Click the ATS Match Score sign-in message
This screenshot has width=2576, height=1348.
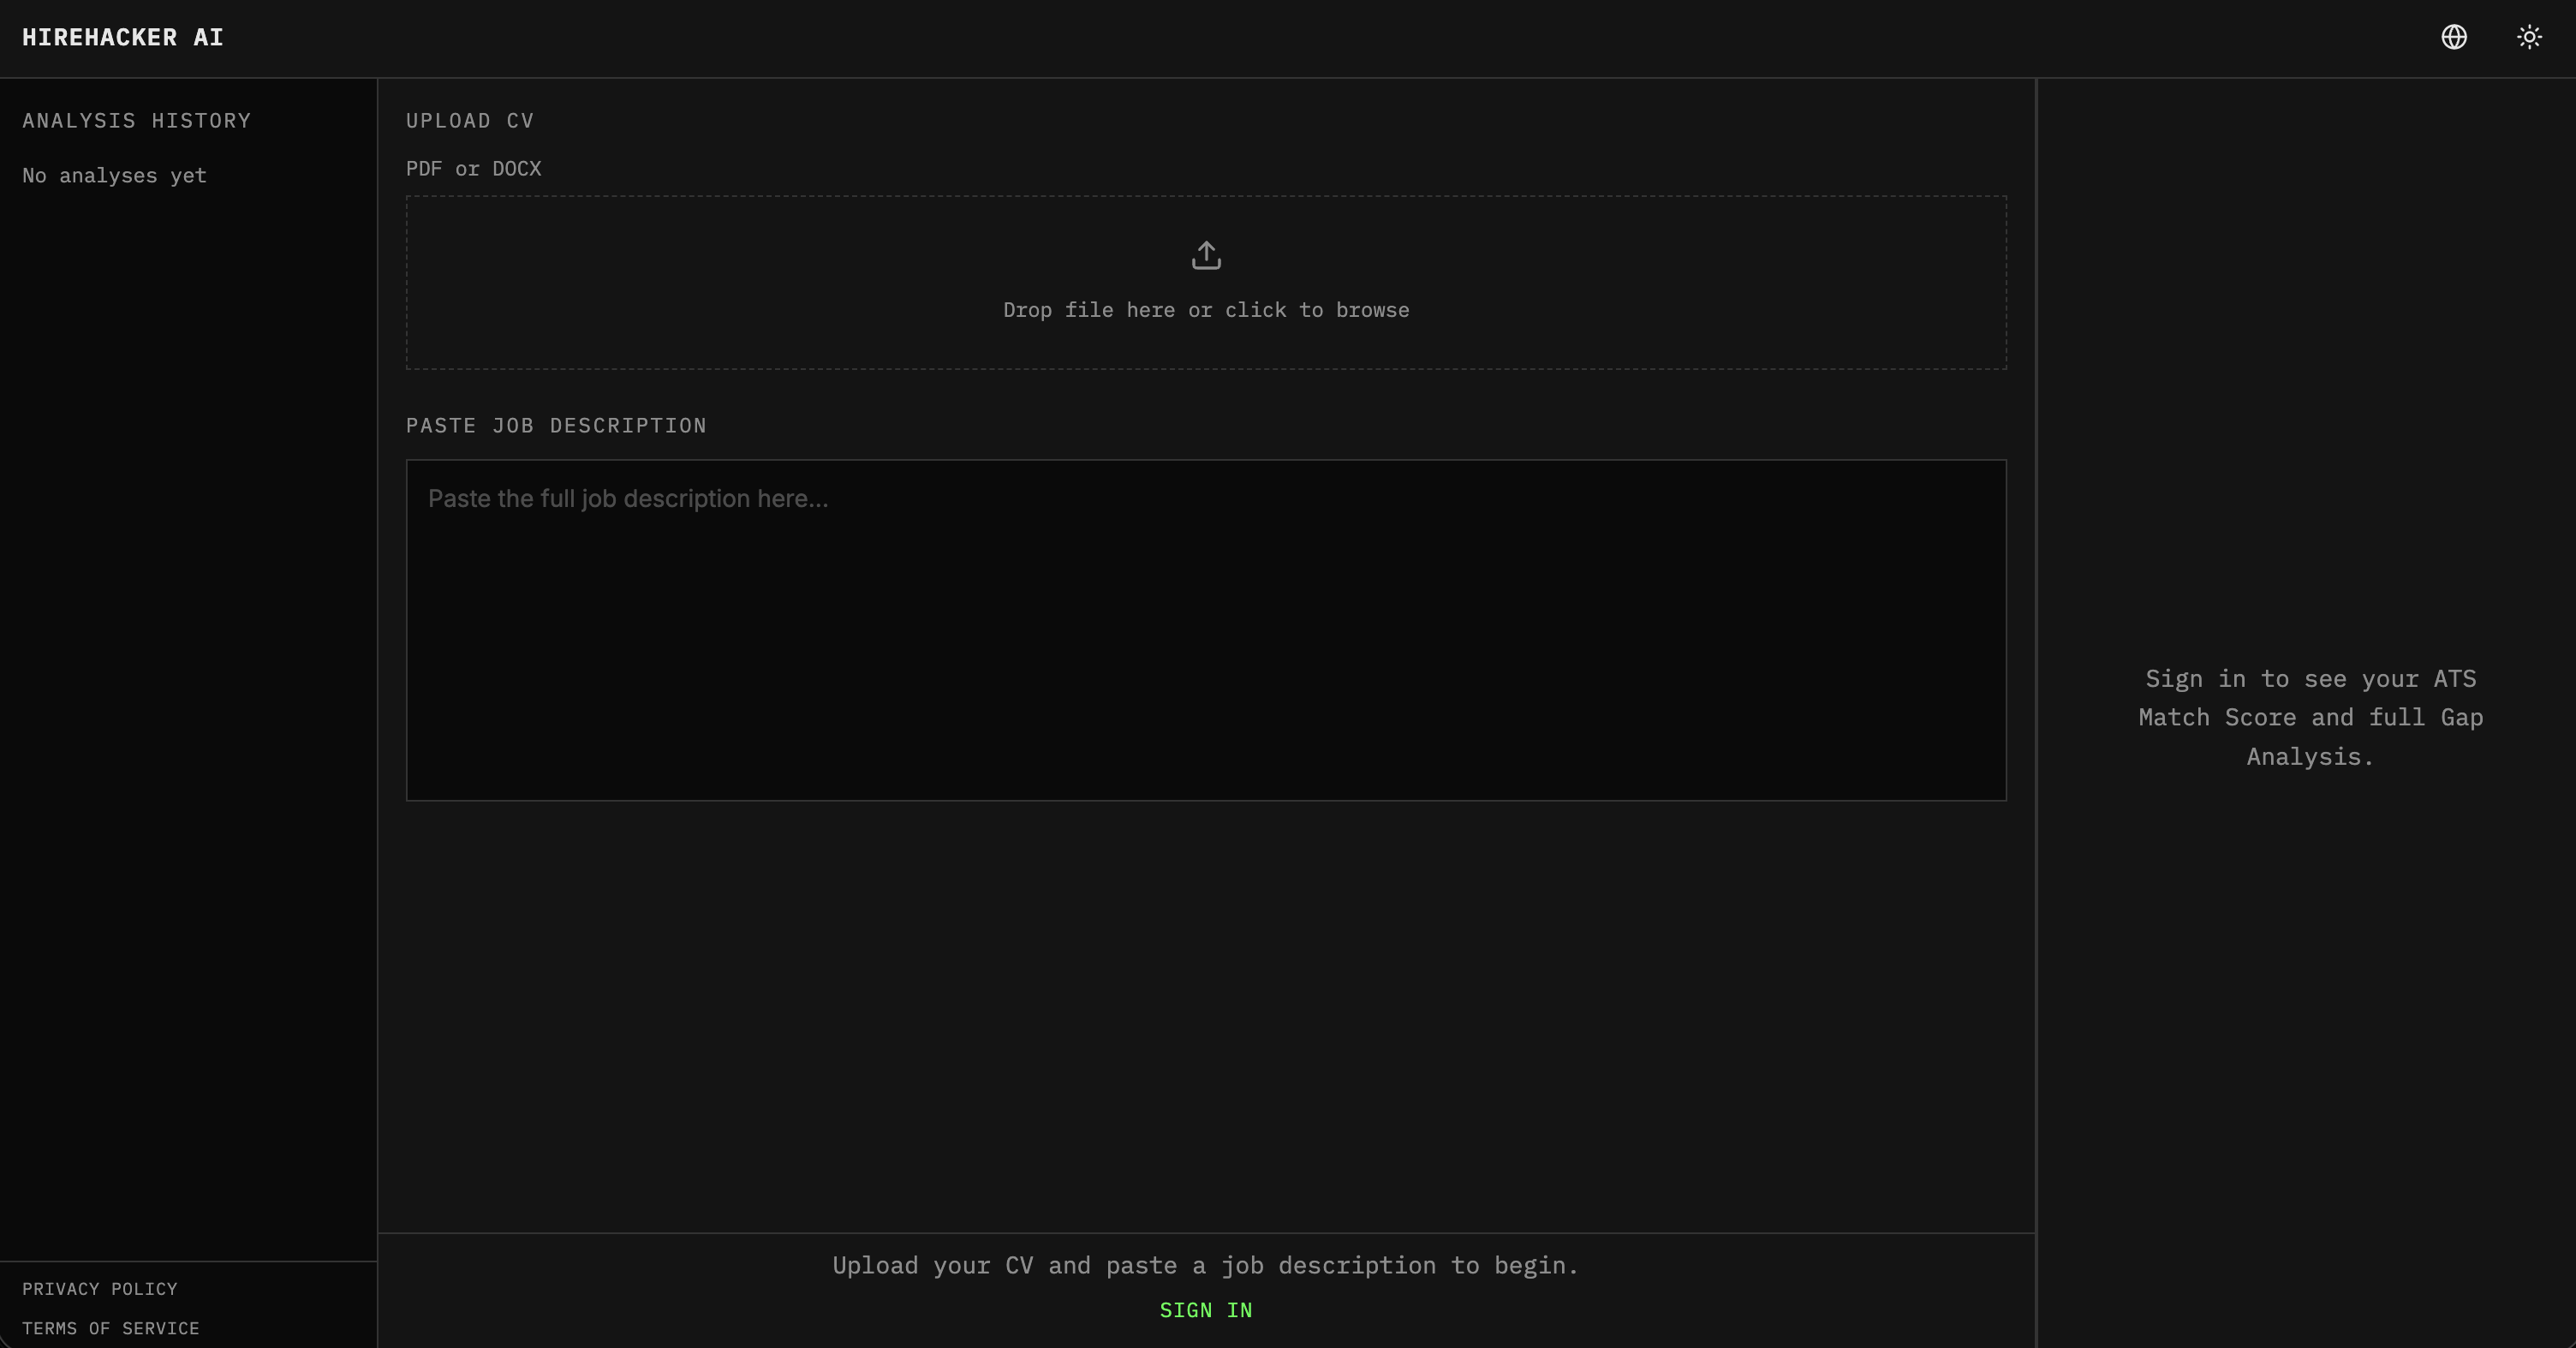coord(2310,717)
